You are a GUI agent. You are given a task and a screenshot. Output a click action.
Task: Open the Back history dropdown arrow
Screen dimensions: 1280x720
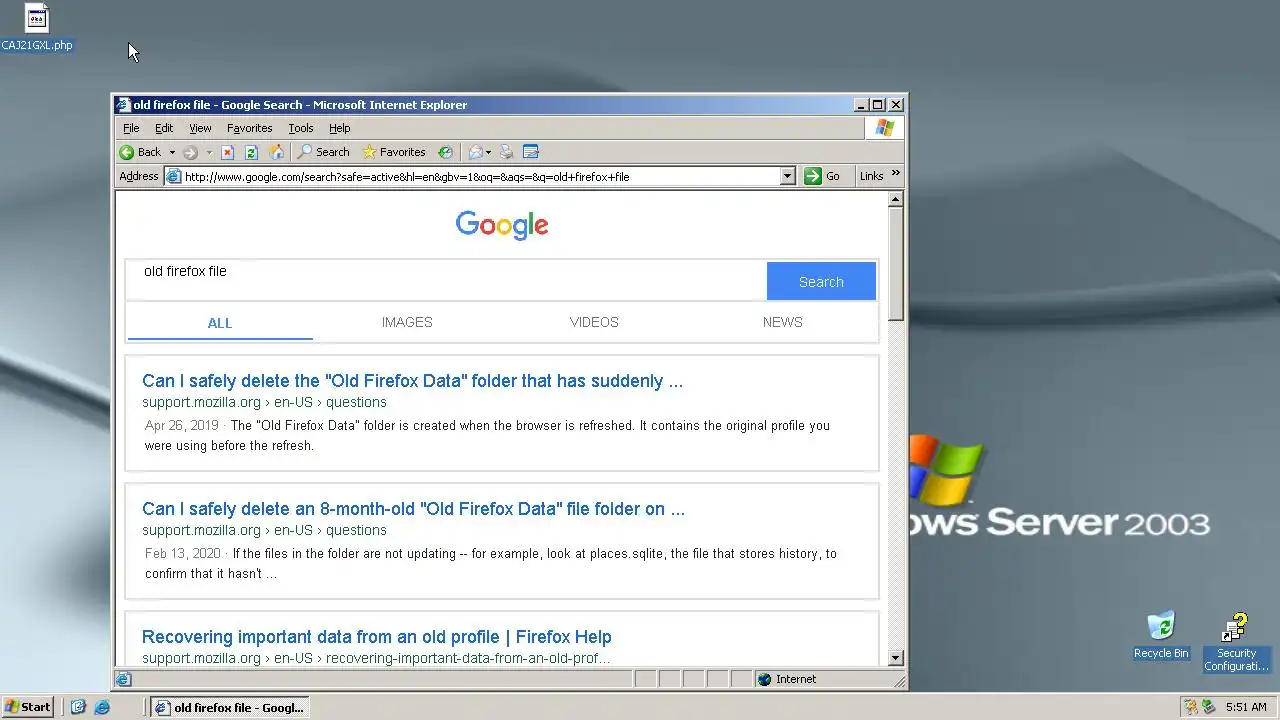point(172,152)
